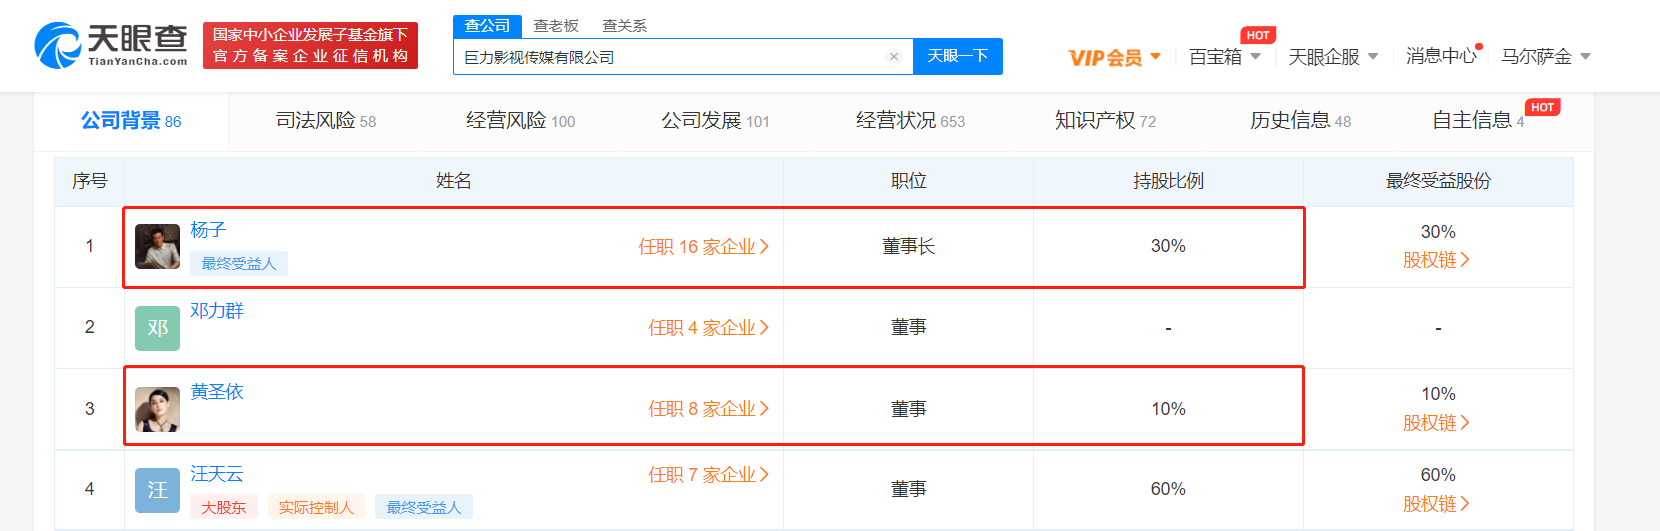The height and width of the screenshot is (531, 1660).
Task: Switch to 公司背景 tab
Action: click(x=131, y=121)
